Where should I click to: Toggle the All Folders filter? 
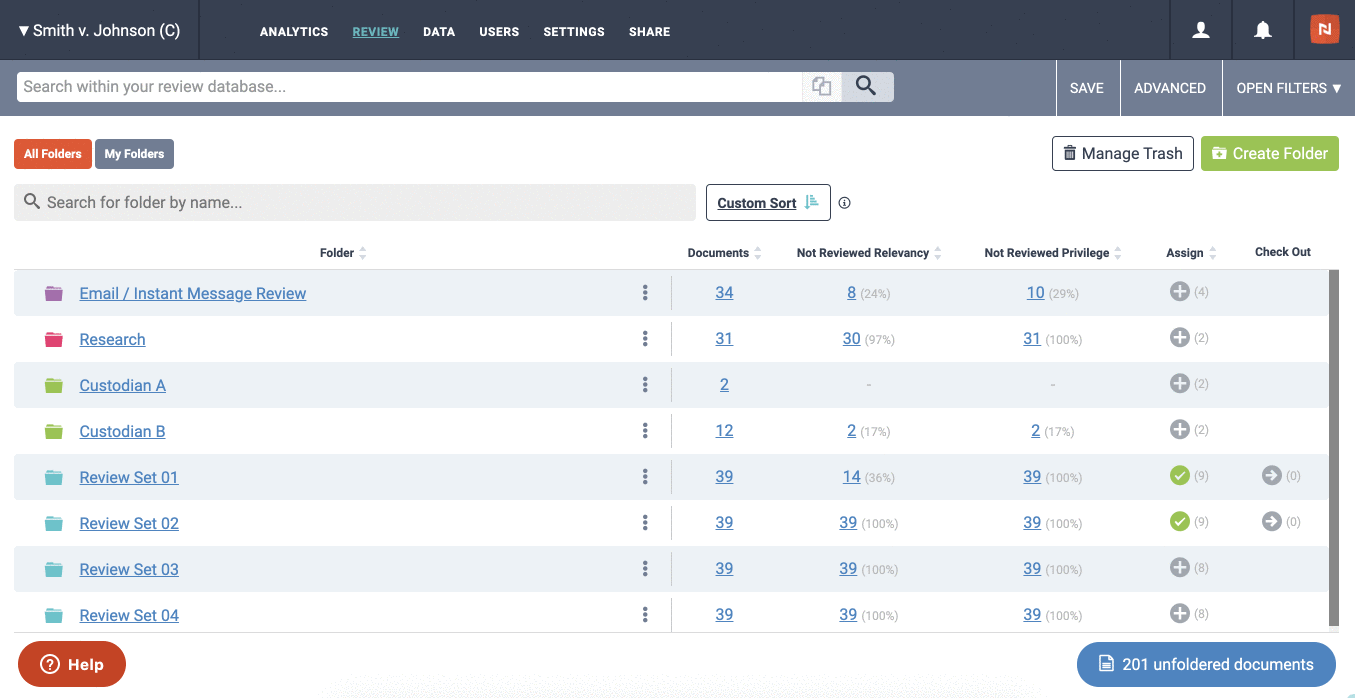[x=53, y=154]
